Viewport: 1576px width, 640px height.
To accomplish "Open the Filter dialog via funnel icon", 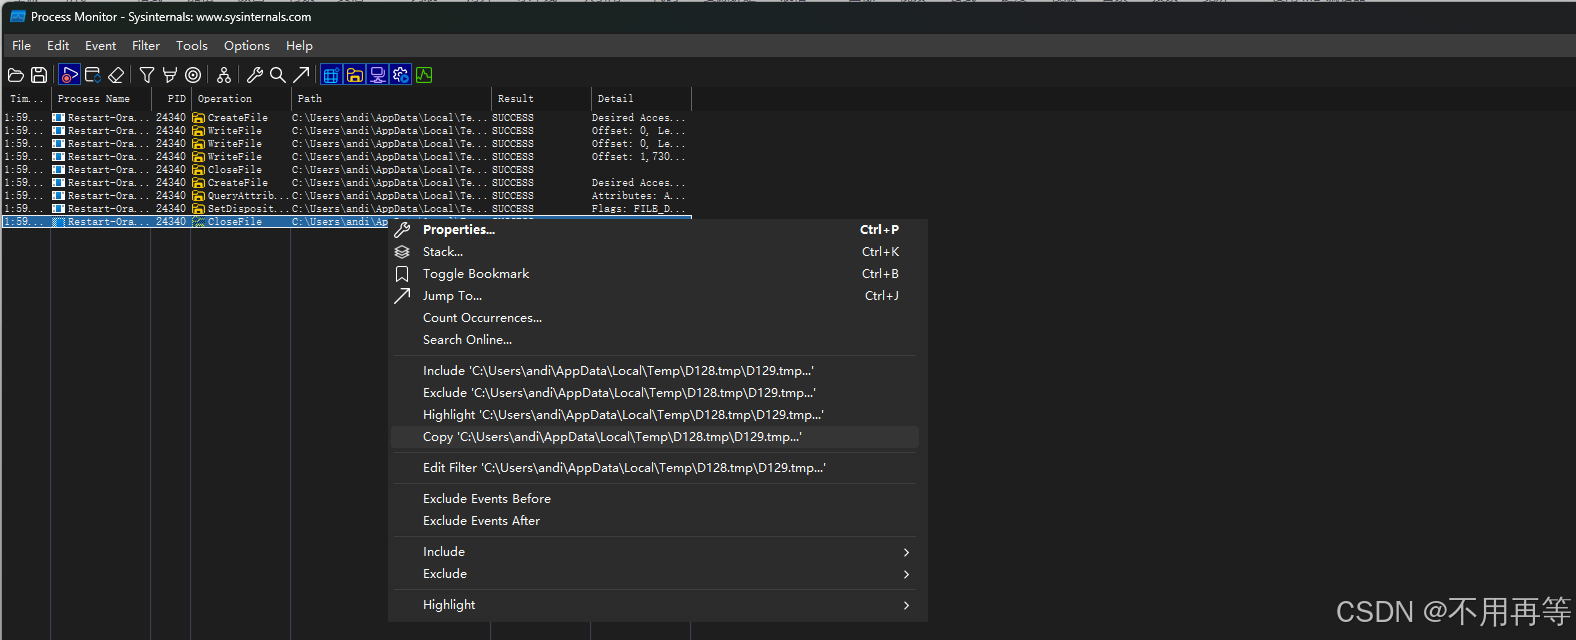I will (x=147, y=75).
